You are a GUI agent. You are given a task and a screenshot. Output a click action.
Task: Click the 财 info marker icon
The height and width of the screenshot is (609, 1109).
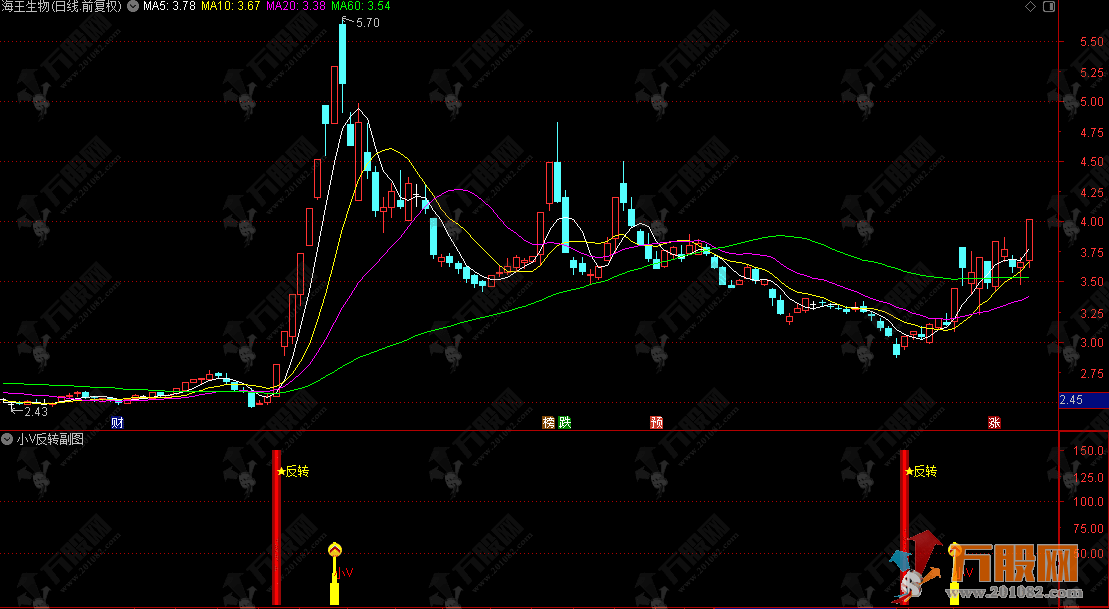[x=118, y=422]
